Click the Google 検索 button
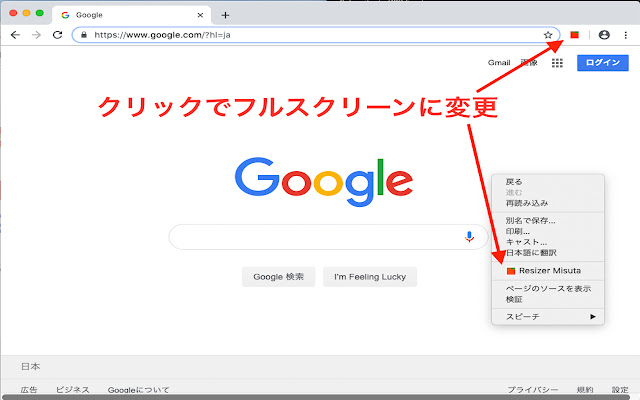Viewport: 640px width, 400px height. [278, 277]
